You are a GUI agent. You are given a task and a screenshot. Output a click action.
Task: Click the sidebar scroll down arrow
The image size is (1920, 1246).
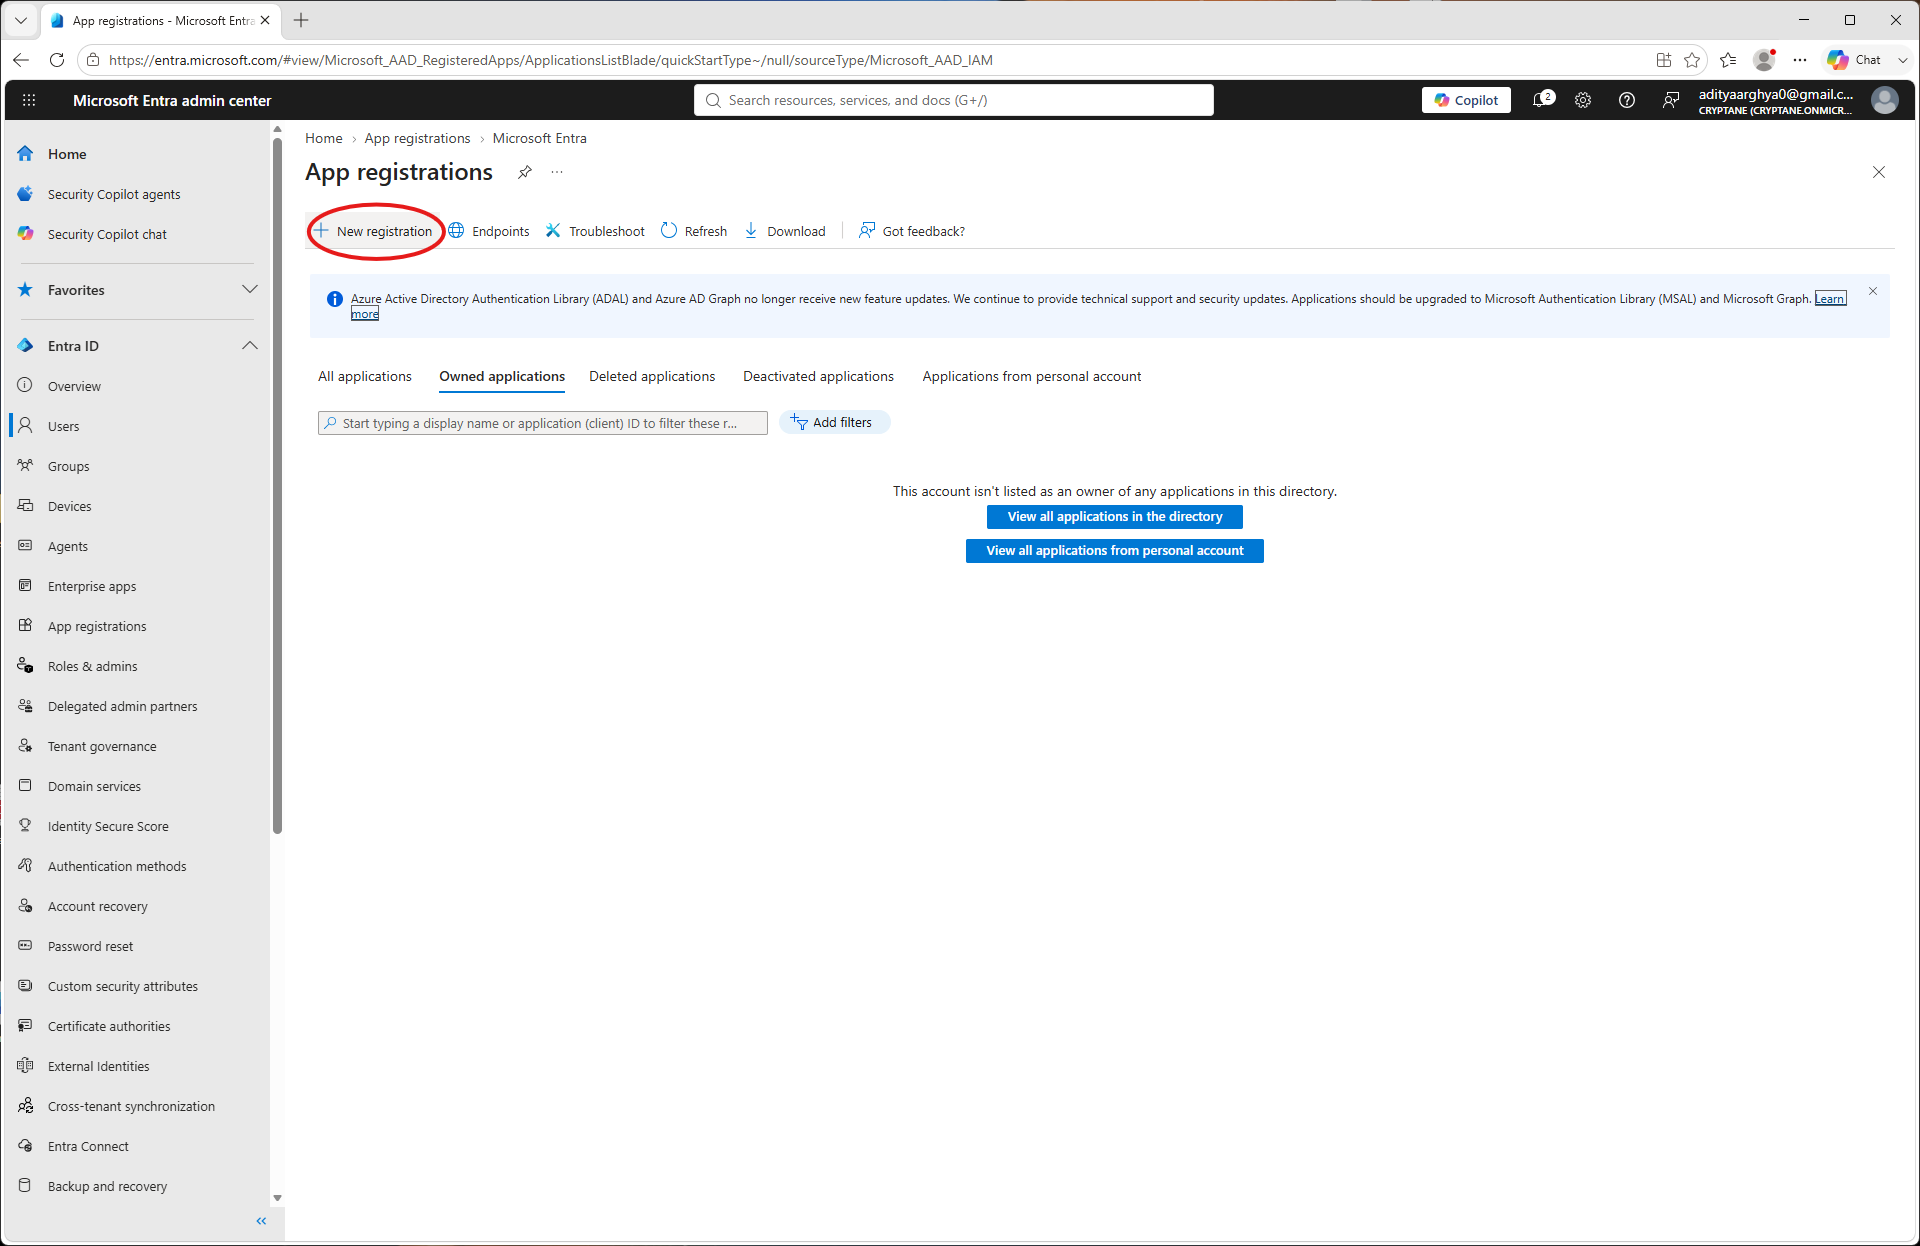click(277, 1198)
